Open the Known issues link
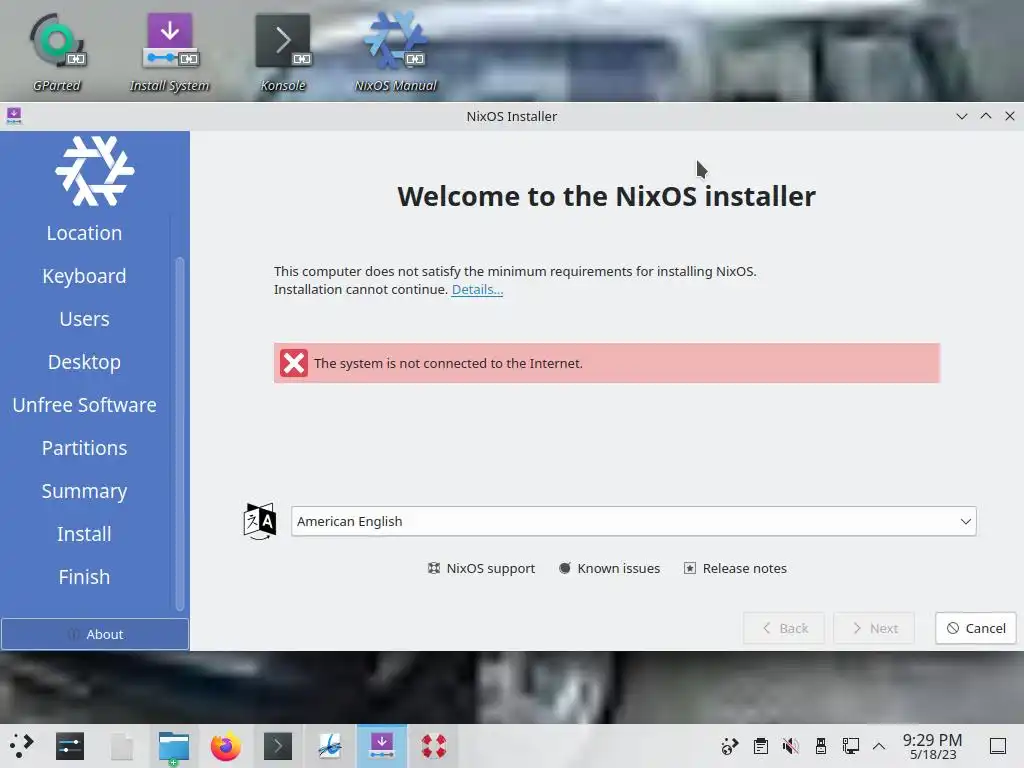This screenshot has height=768, width=1024. (609, 568)
